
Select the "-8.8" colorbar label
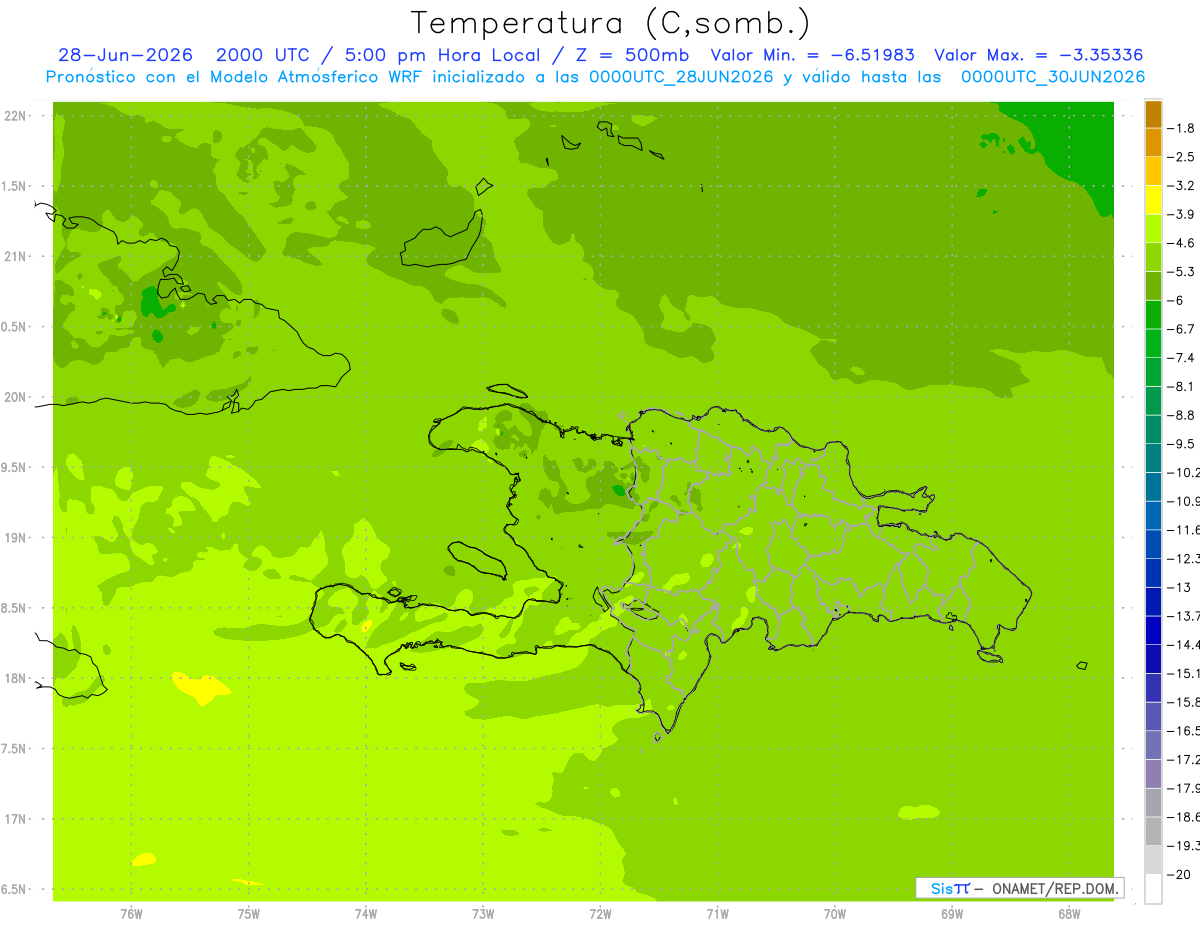pos(1183,415)
